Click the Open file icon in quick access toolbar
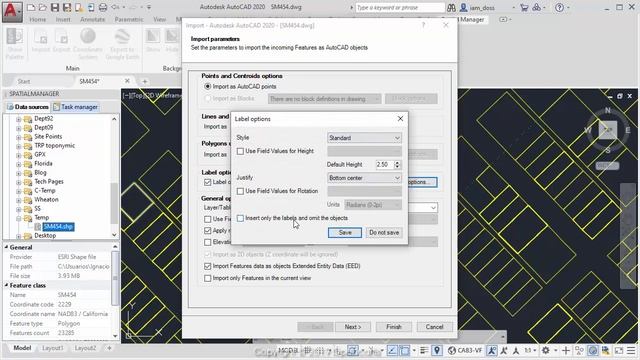Image resolution: width=640 pixels, height=360 pixels. coord(42,7)
